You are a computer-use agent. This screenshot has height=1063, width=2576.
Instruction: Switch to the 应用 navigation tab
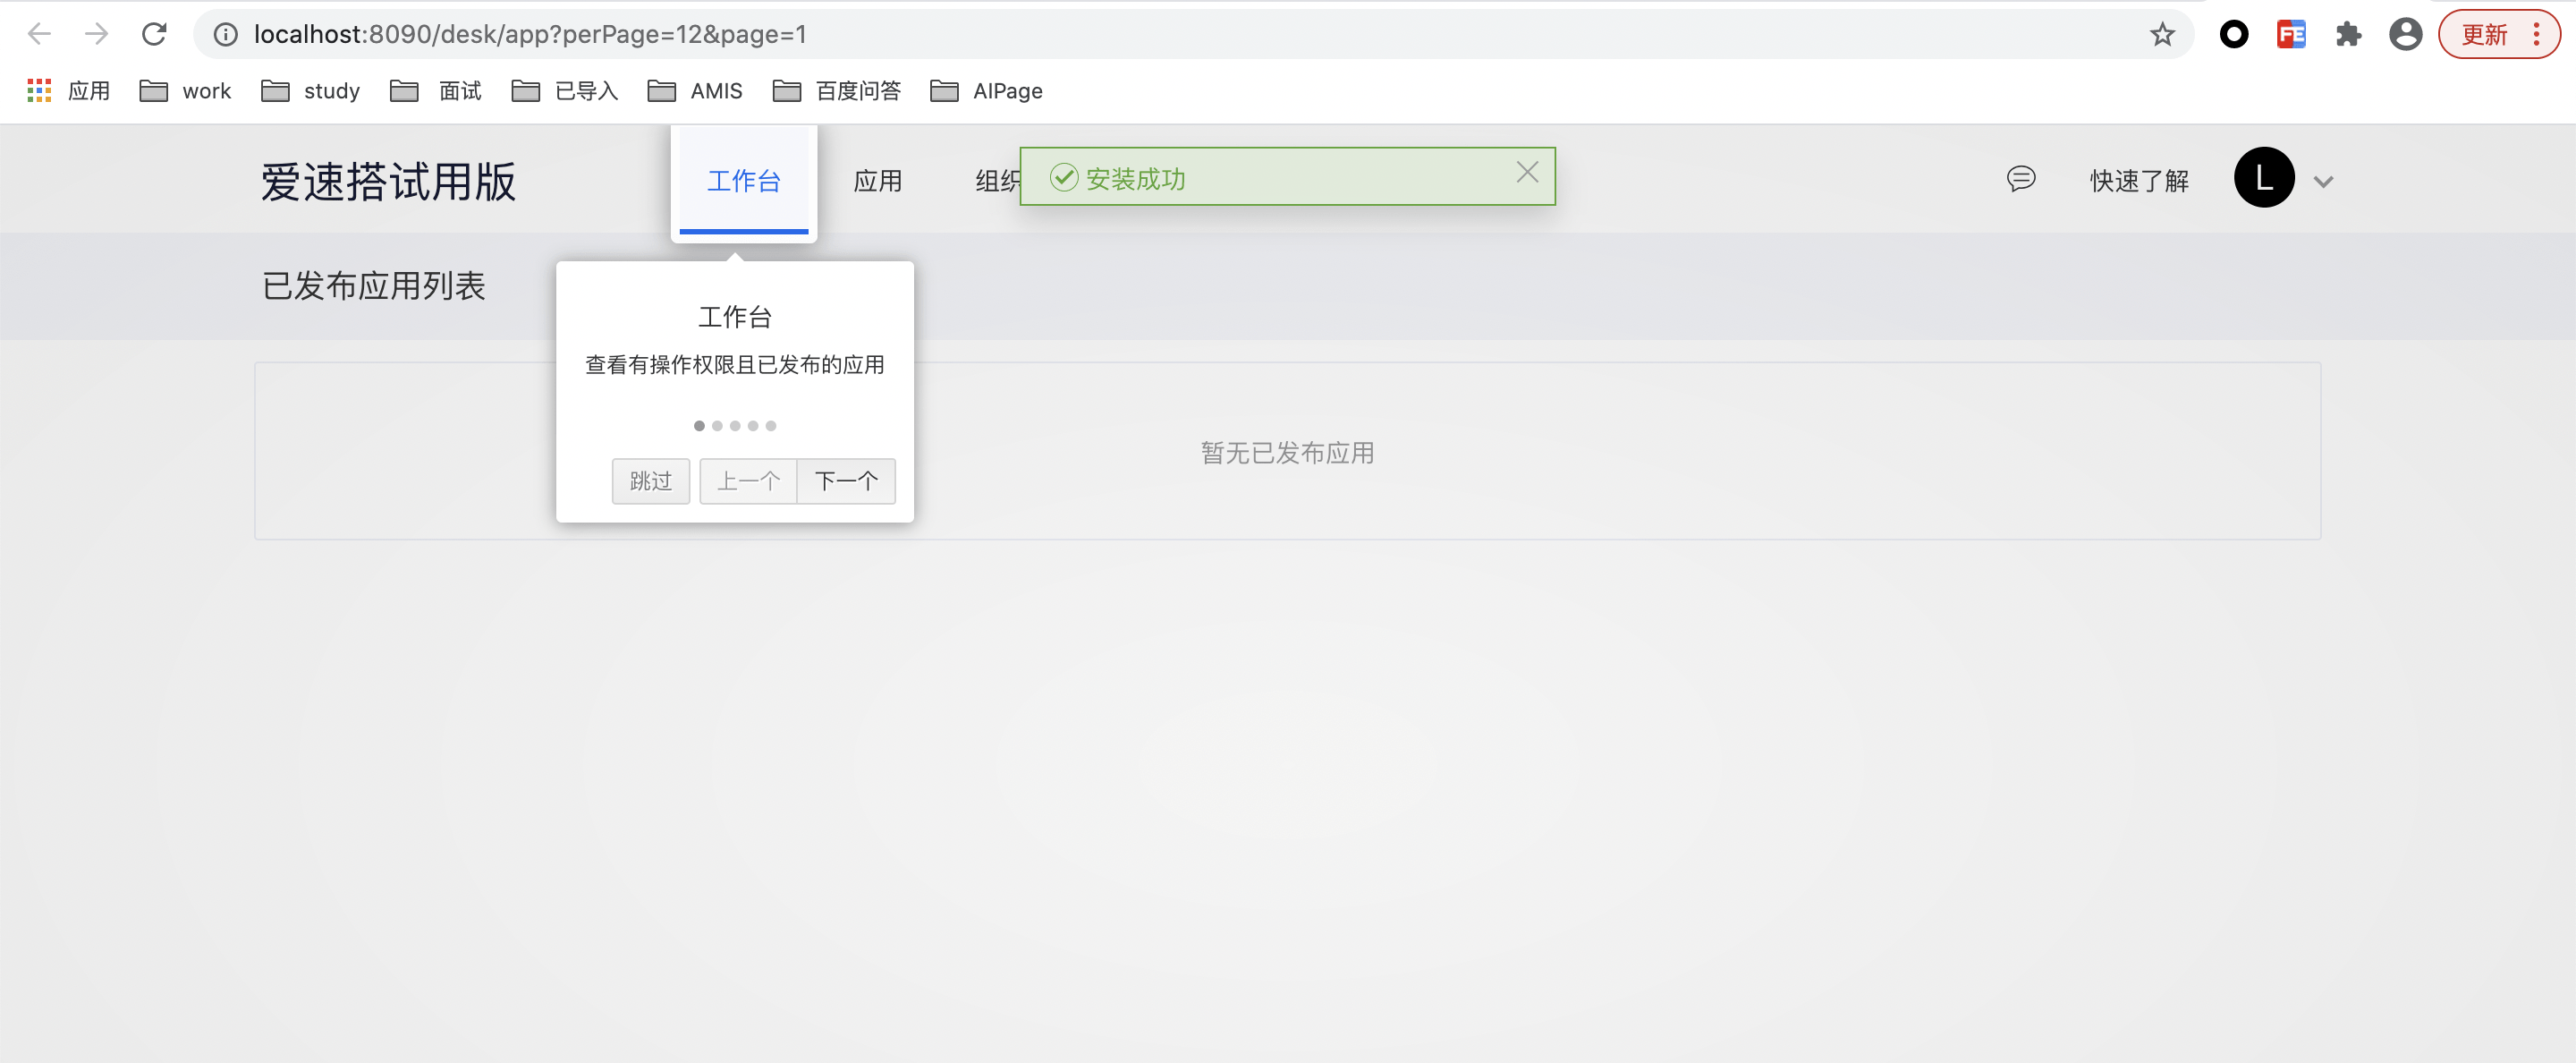pyautogui.click(x=877, y=181)
